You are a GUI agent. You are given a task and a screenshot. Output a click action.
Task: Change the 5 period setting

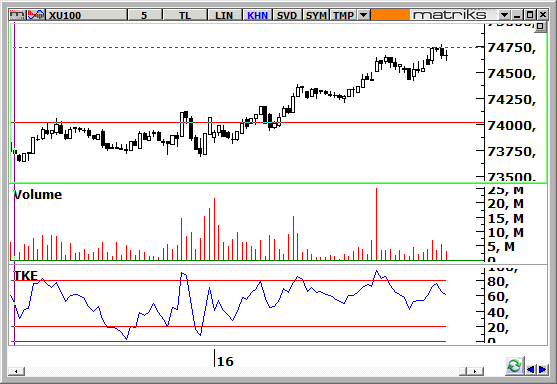(x=144, y=15)
